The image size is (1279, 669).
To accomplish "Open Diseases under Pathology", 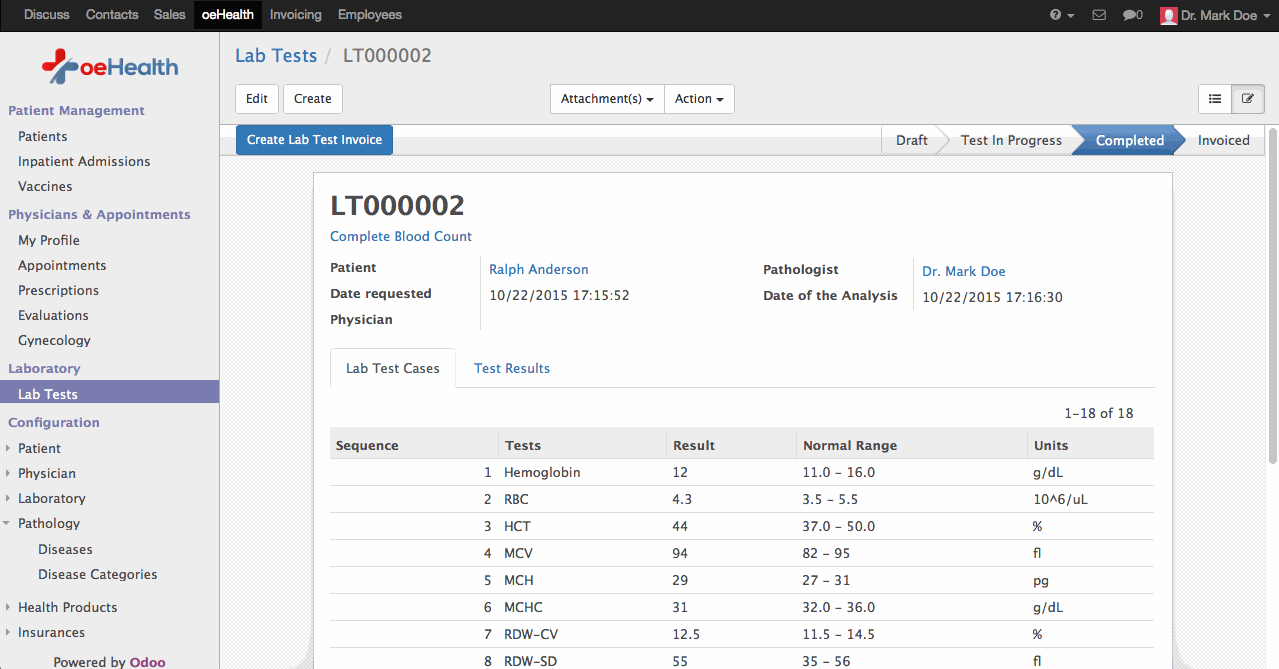I will (65, 549).
